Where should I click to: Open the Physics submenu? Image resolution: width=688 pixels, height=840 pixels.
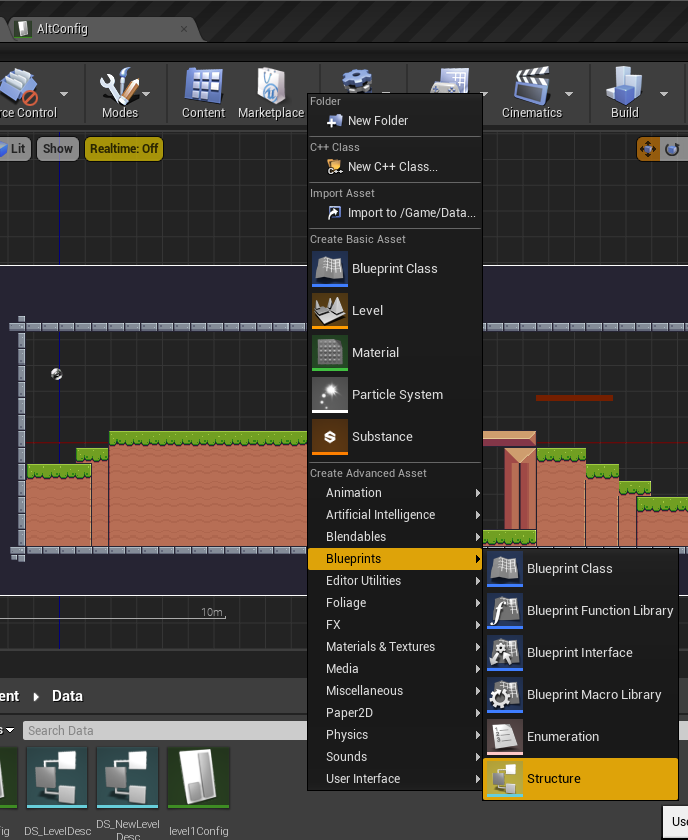click(x=395, y=734)
